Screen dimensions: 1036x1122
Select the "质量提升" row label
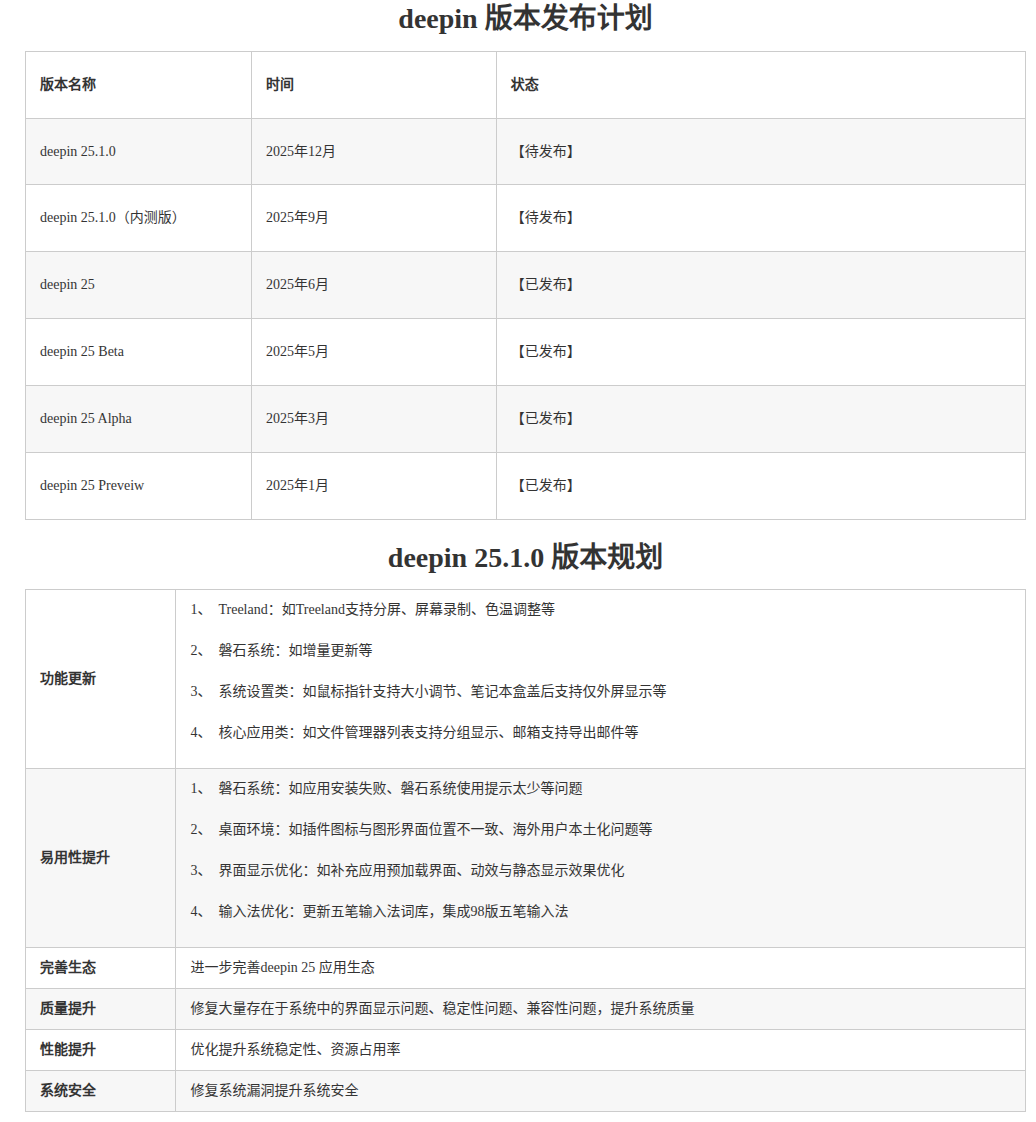[68, 1009]
